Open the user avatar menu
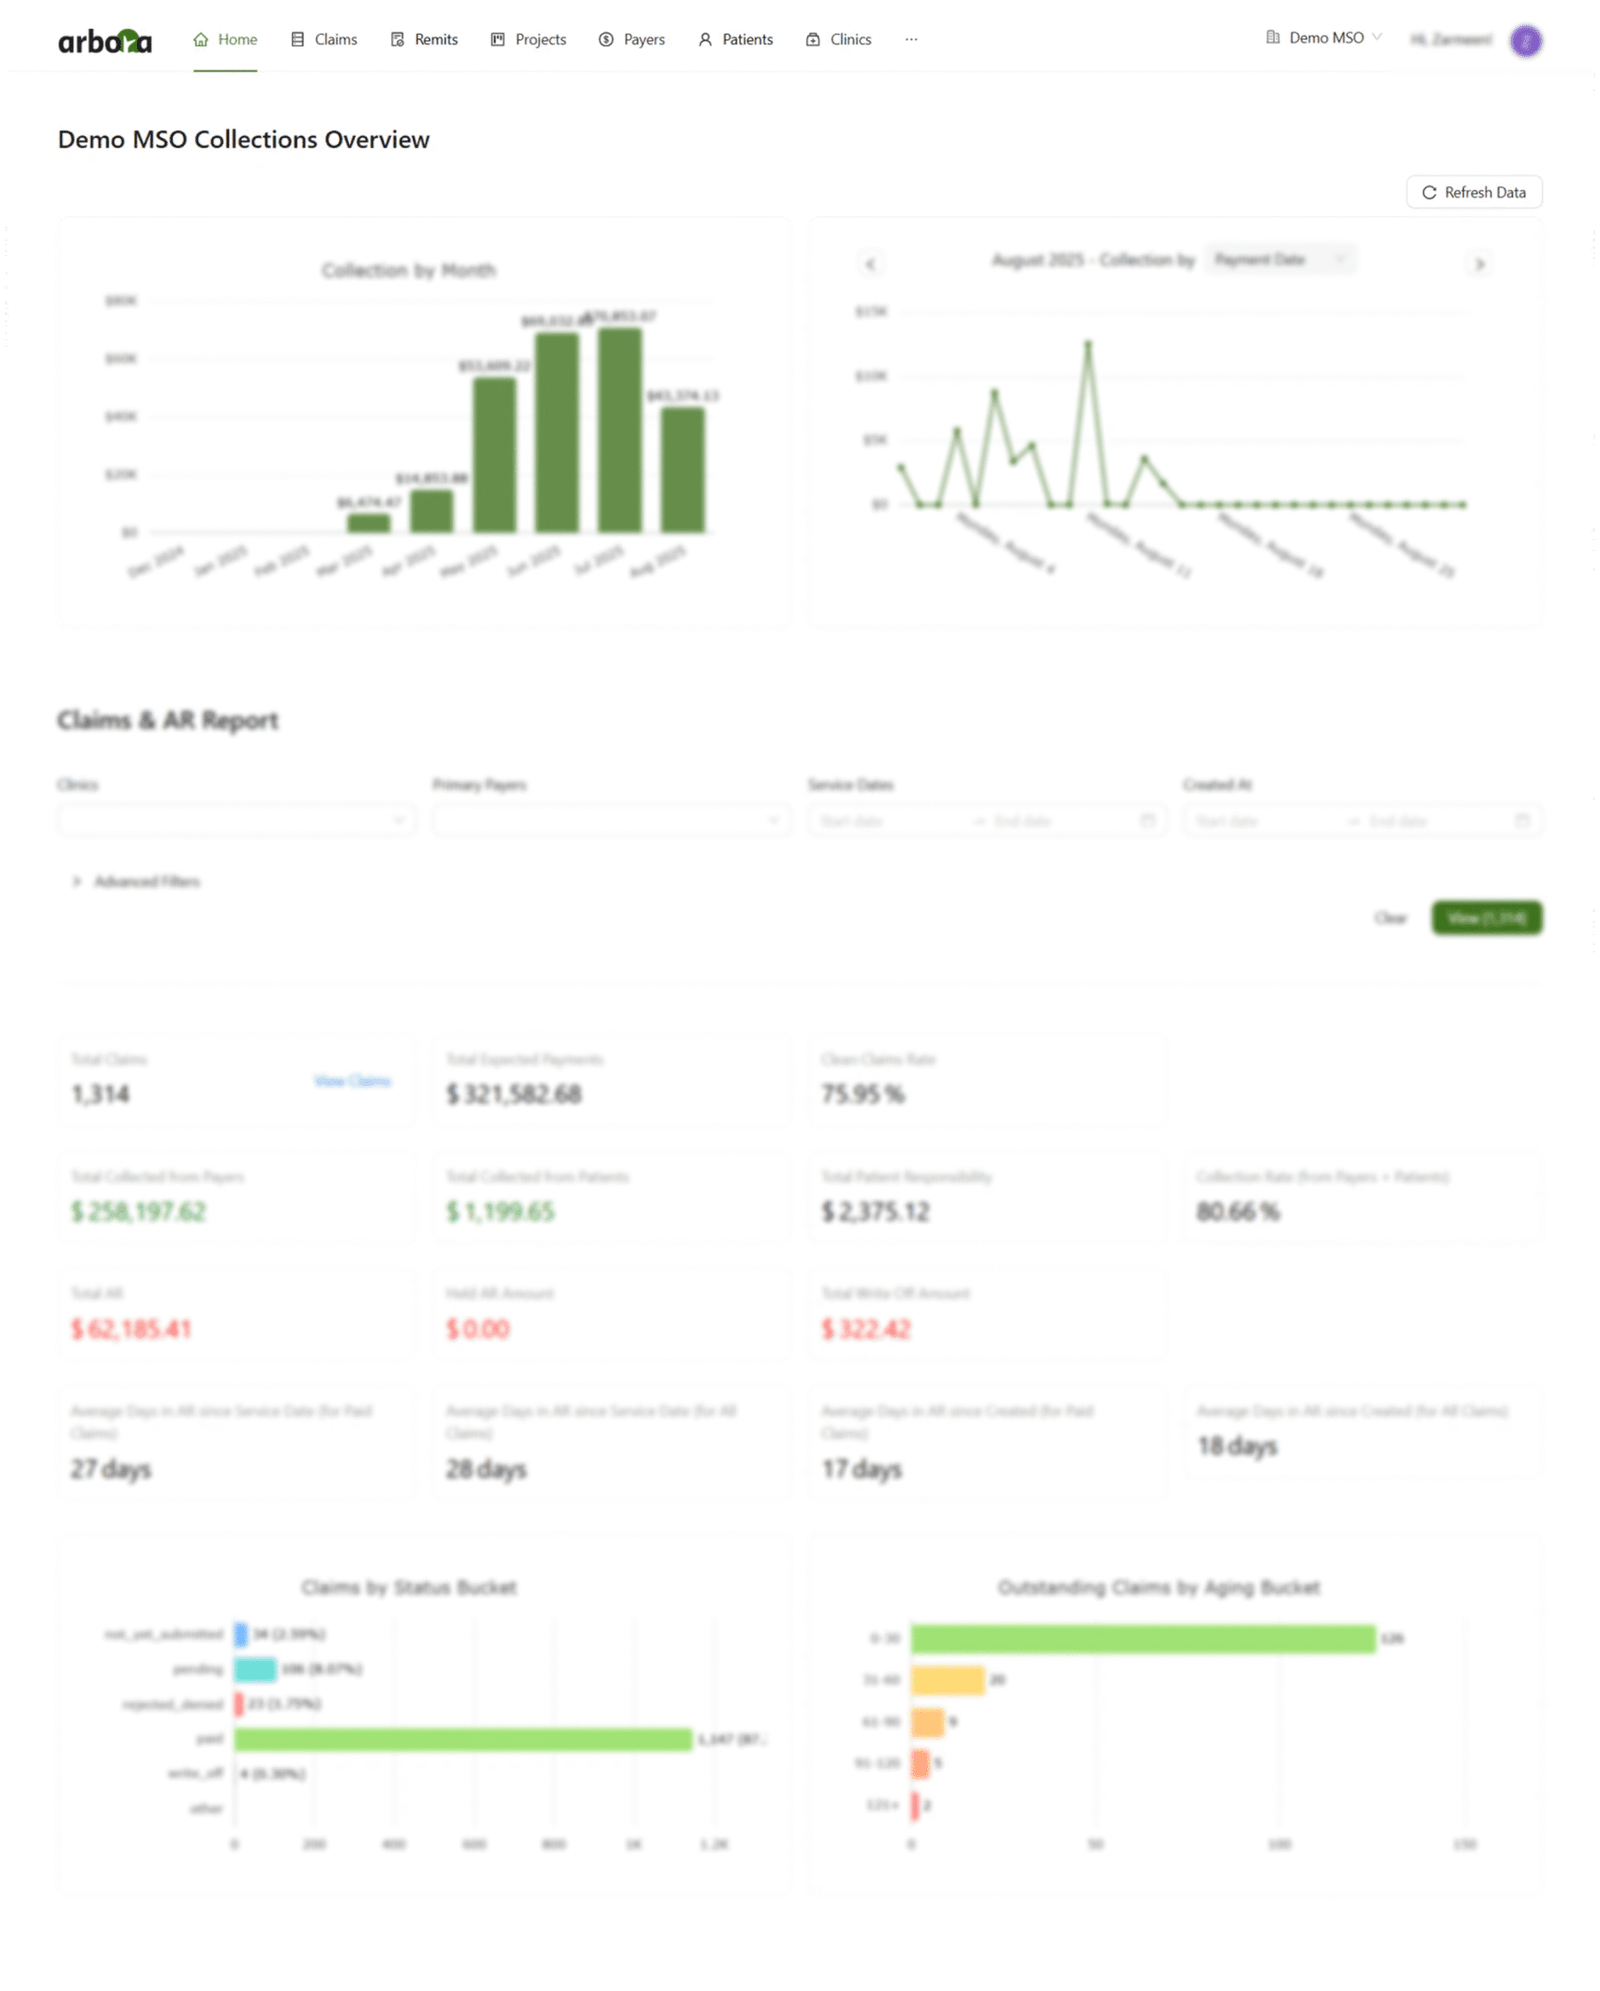 [1525, 40]
